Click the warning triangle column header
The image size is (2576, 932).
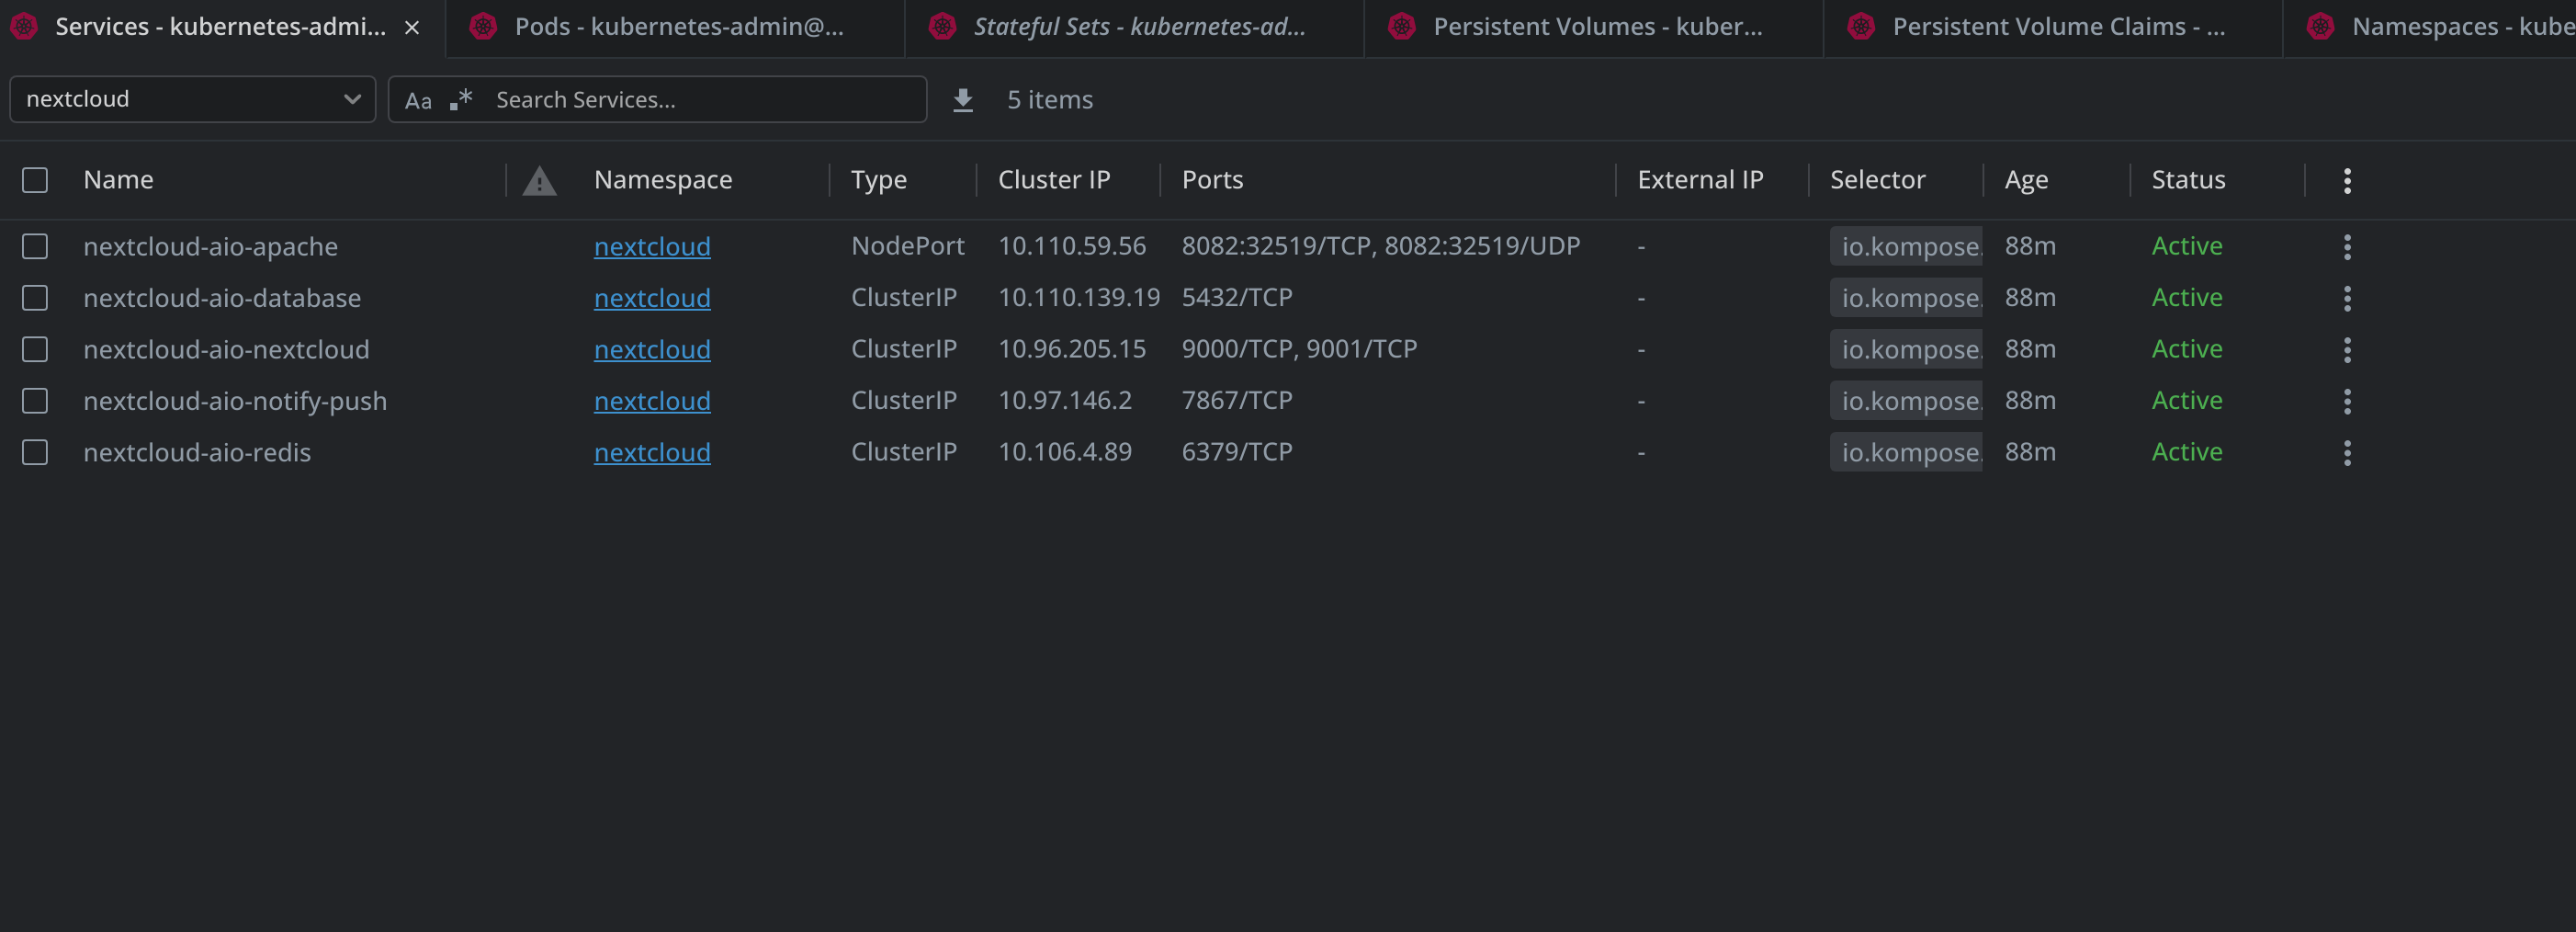[x=539, y=181]
